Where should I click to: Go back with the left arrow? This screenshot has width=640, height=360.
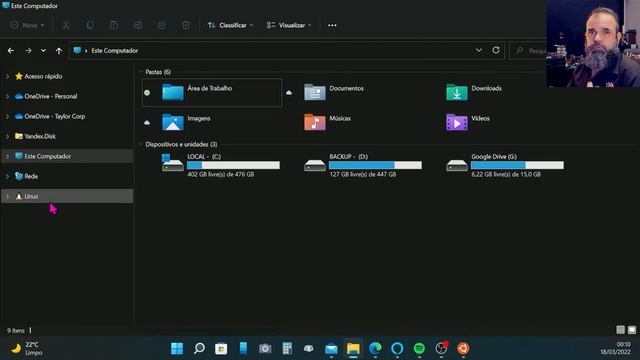click(x=11, y=51)
